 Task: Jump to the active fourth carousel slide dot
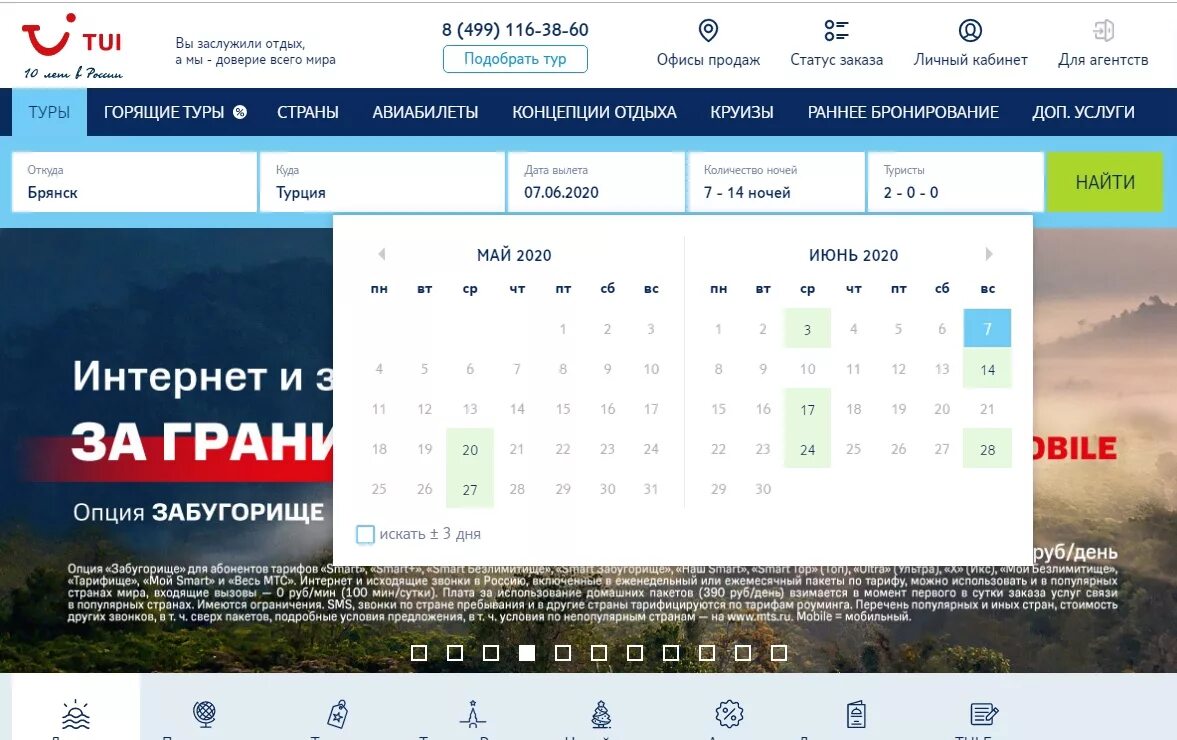point(527,653)
